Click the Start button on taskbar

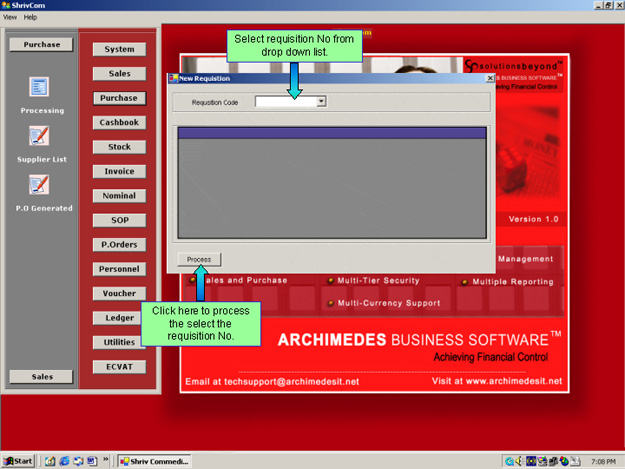pos(18,461)
